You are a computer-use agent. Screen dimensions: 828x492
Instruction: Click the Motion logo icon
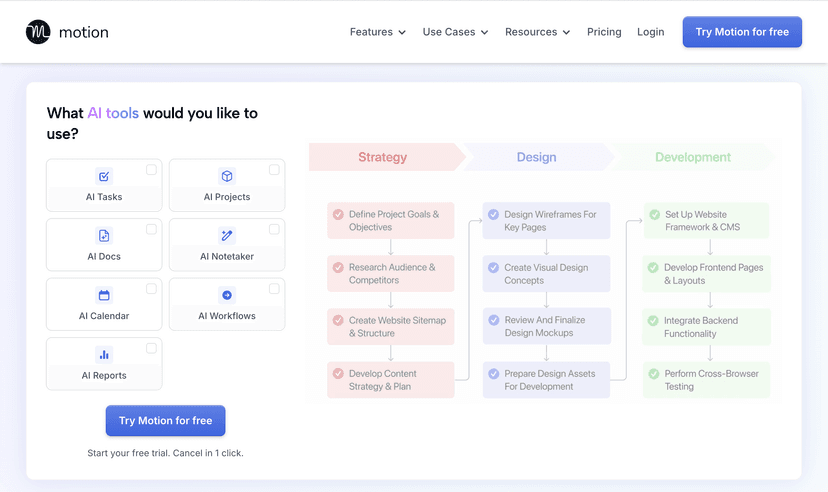[x=38, y=32]
